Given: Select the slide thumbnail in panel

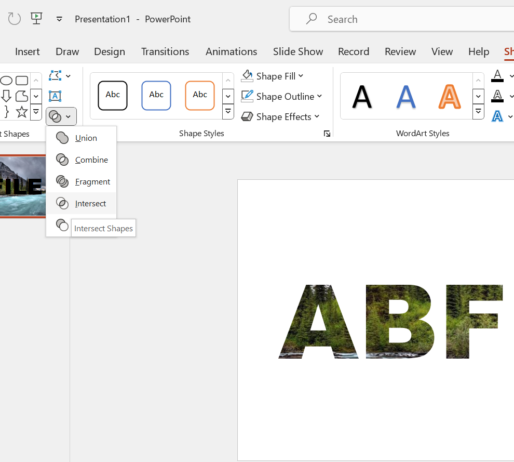Looking at the screenshot, I should [23, 186].
